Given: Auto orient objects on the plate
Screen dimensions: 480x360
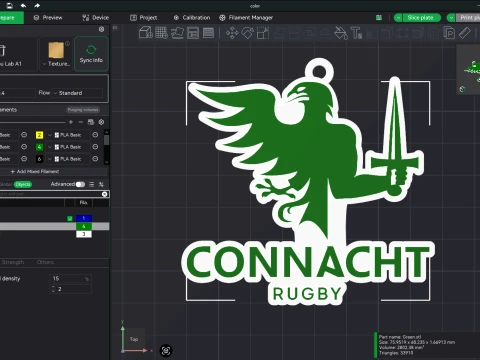Looking at the screenshot, I should tap(177, 33).
